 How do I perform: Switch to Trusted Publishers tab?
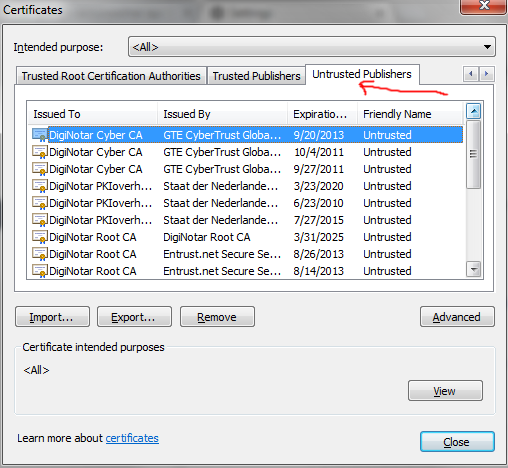click(x=256, y=76)
